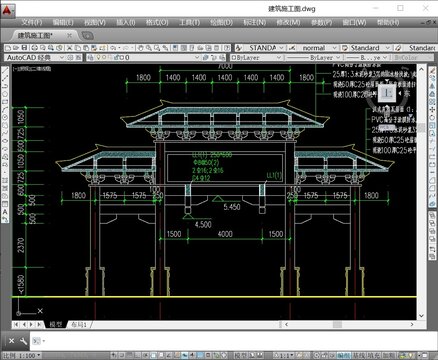The height and width of the screenshot is (360, 438).
Task: Select the Zoom Realtime magnifier tool
Action: point(148,48)
